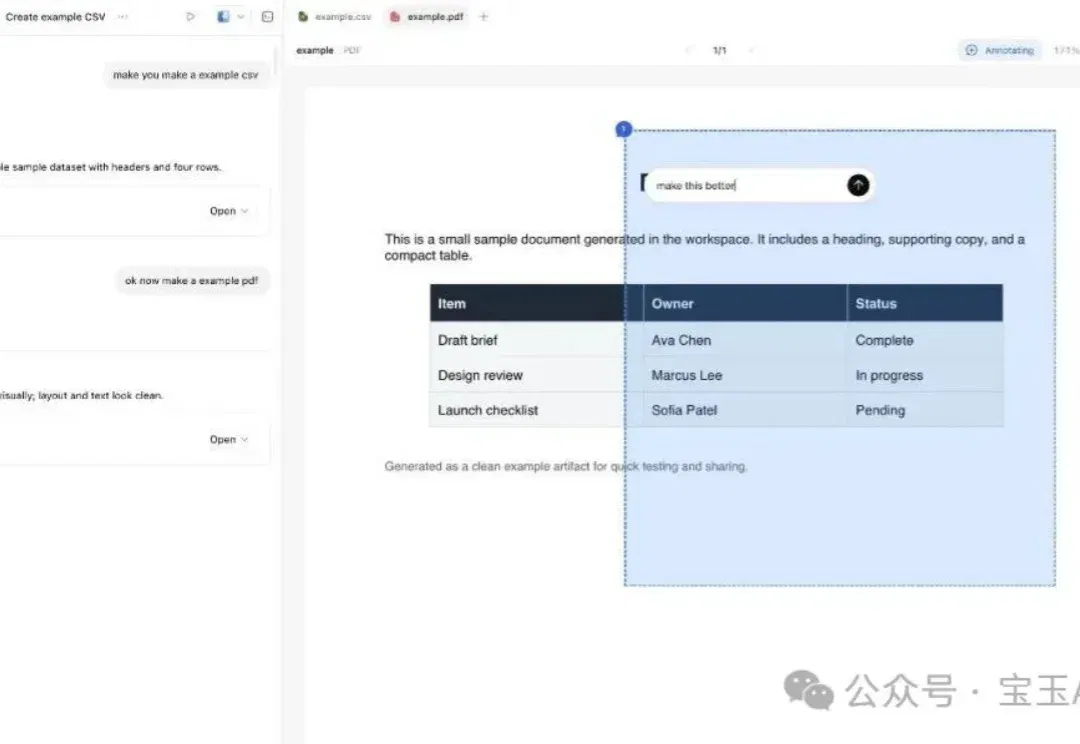The image size is (1080, 744).
Task: Select the Marcus Lee cell
Action: point(745,375)
